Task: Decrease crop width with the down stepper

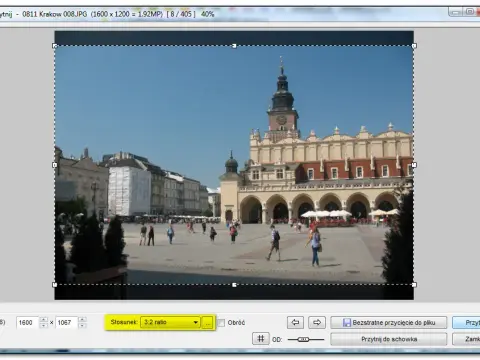Action: click(x=43, y=326)
